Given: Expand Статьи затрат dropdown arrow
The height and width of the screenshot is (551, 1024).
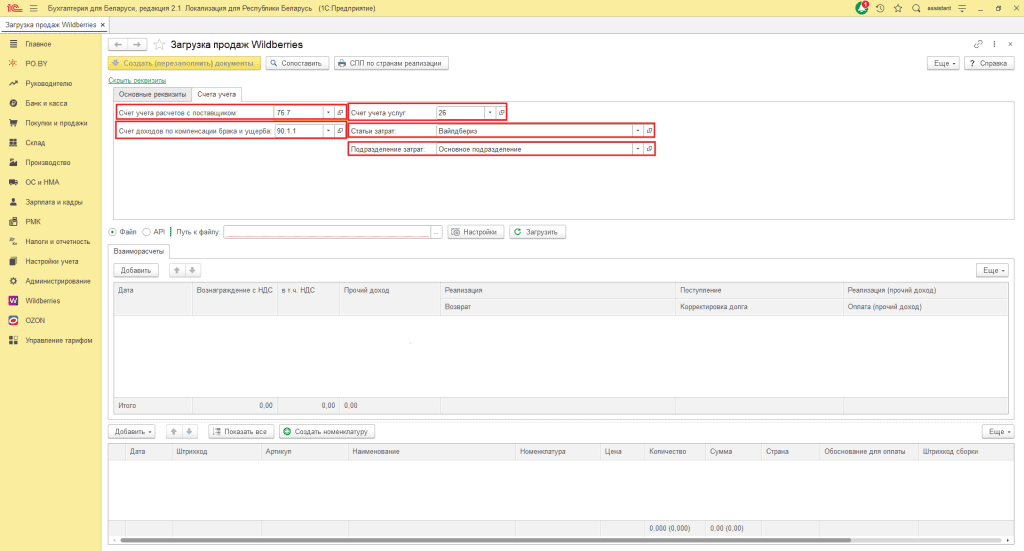Looking at the screenshot, I should [x=637, y=131].
